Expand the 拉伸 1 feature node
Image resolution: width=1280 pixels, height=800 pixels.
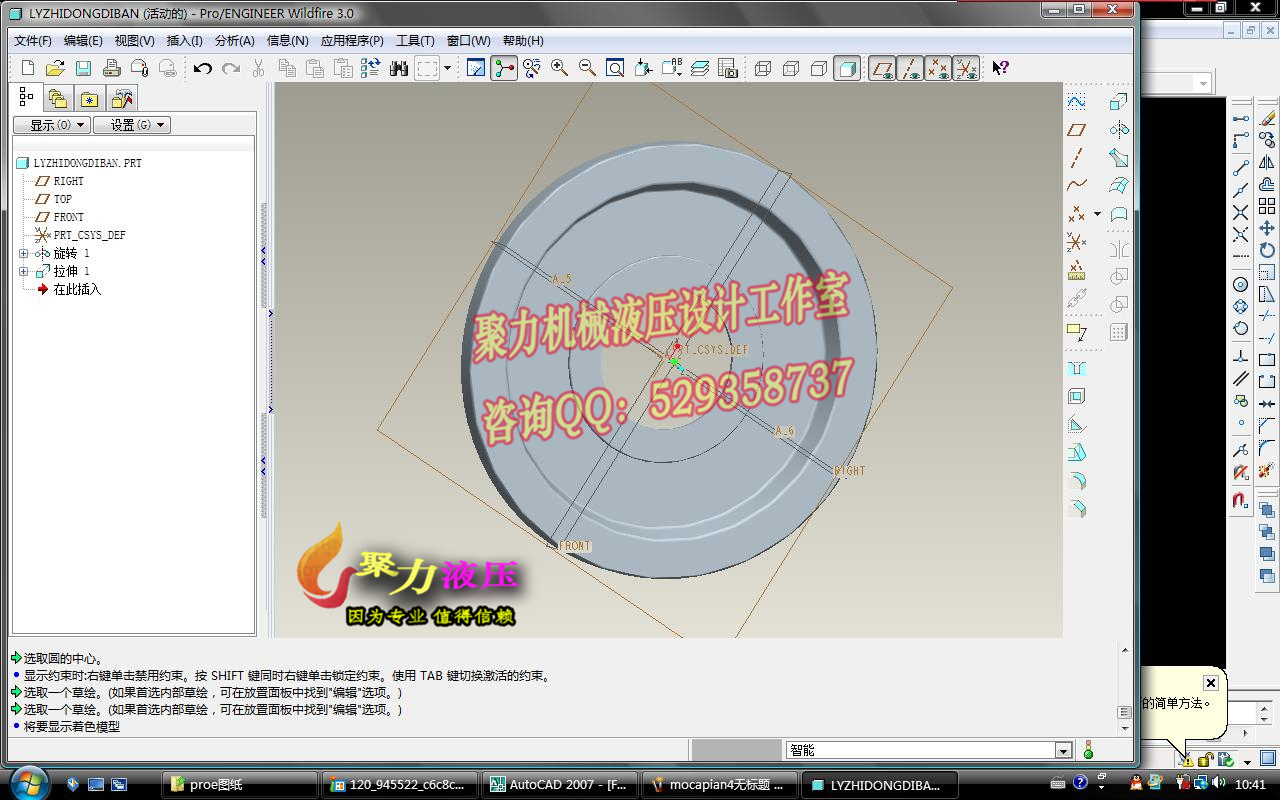[24, 272]
